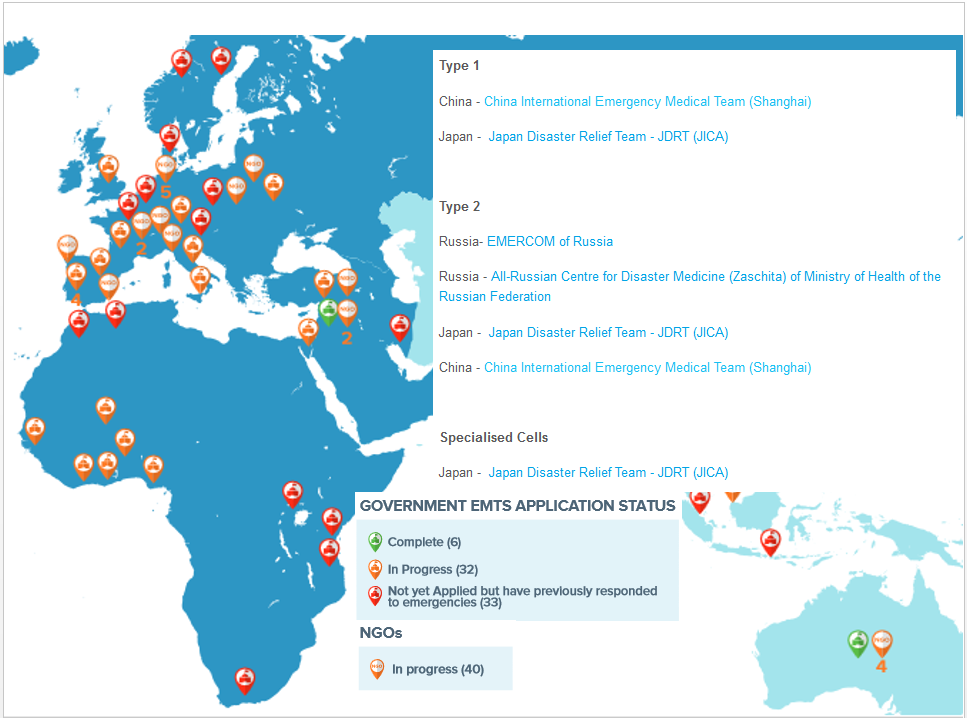Click the red marker in South Africa
Image resolution: width=967 pixels, height=718 pixels.
(245, 680)
